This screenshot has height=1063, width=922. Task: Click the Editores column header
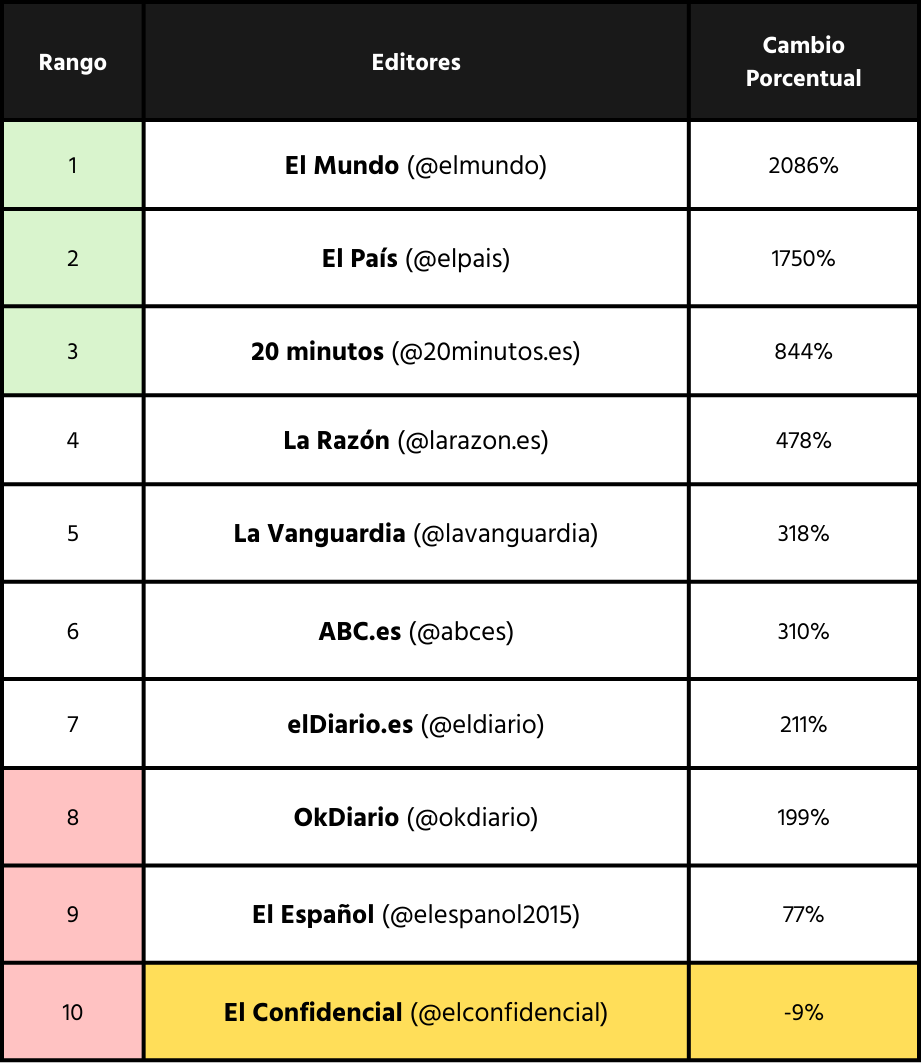[416, 62]
